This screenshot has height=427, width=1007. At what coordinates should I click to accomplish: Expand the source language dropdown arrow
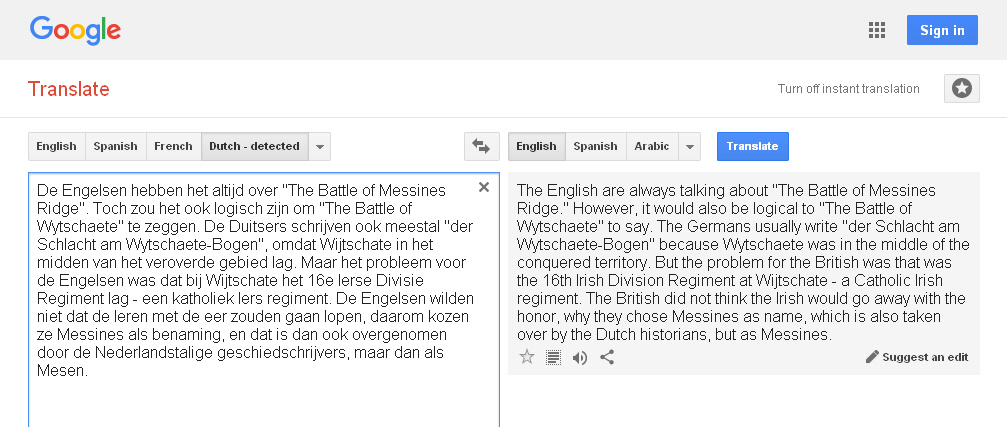click(320, 146)
